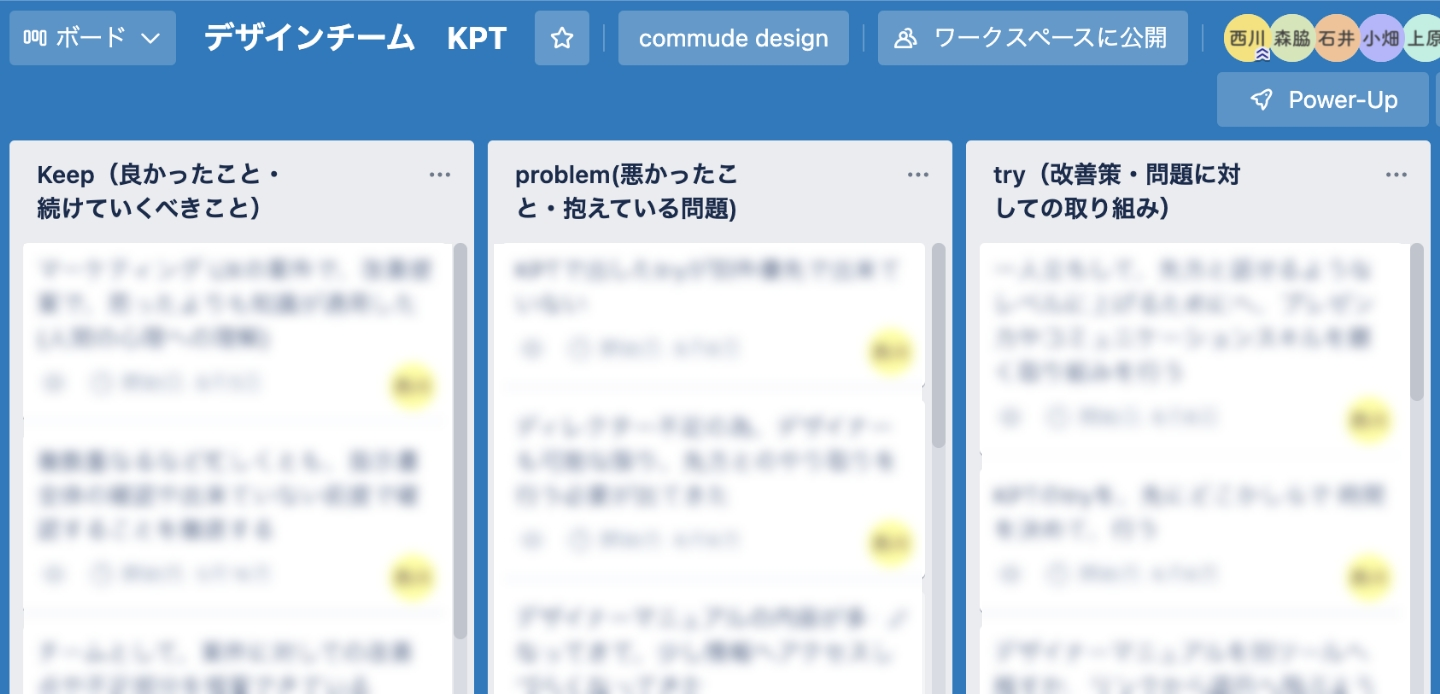1440x694 pixels.
Task: Open the top card in the Keep list
Action: (x=236, y=328)
